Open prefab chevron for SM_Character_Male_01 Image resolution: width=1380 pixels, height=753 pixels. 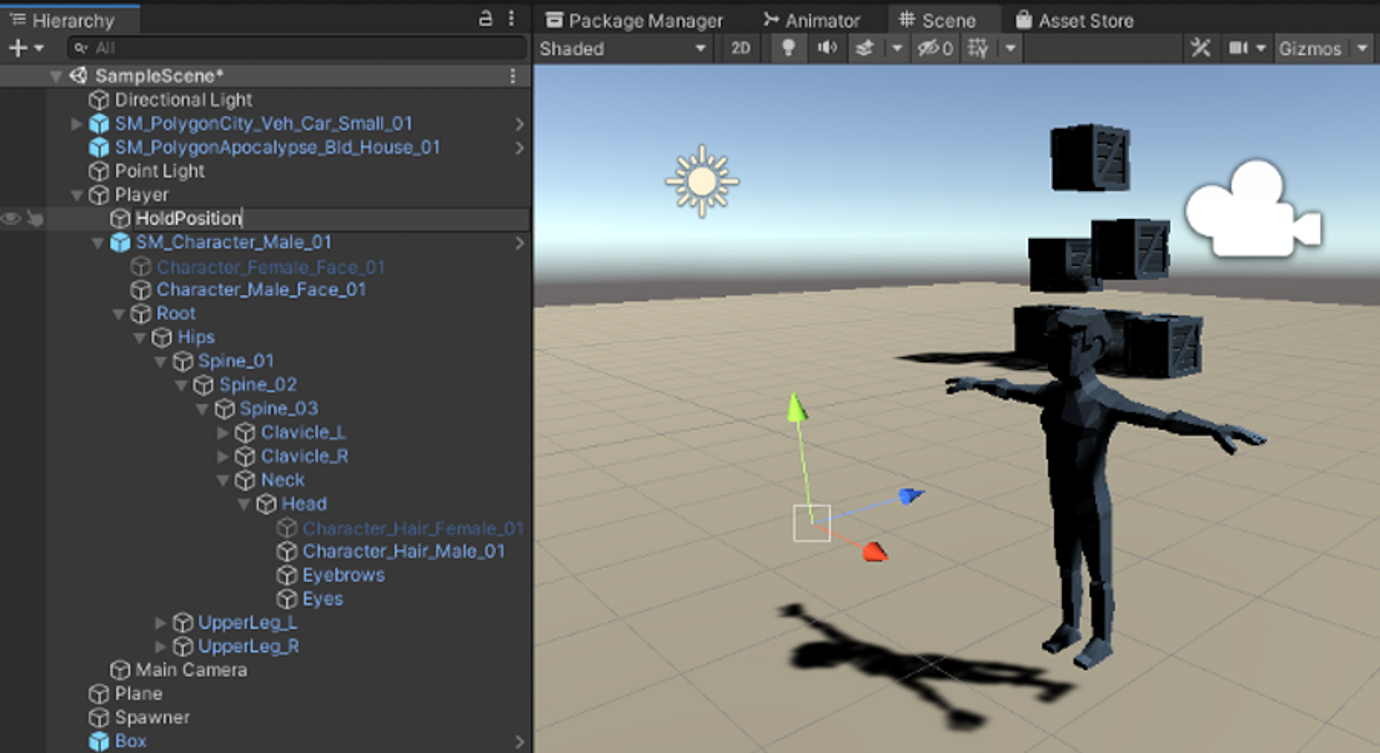519,243
